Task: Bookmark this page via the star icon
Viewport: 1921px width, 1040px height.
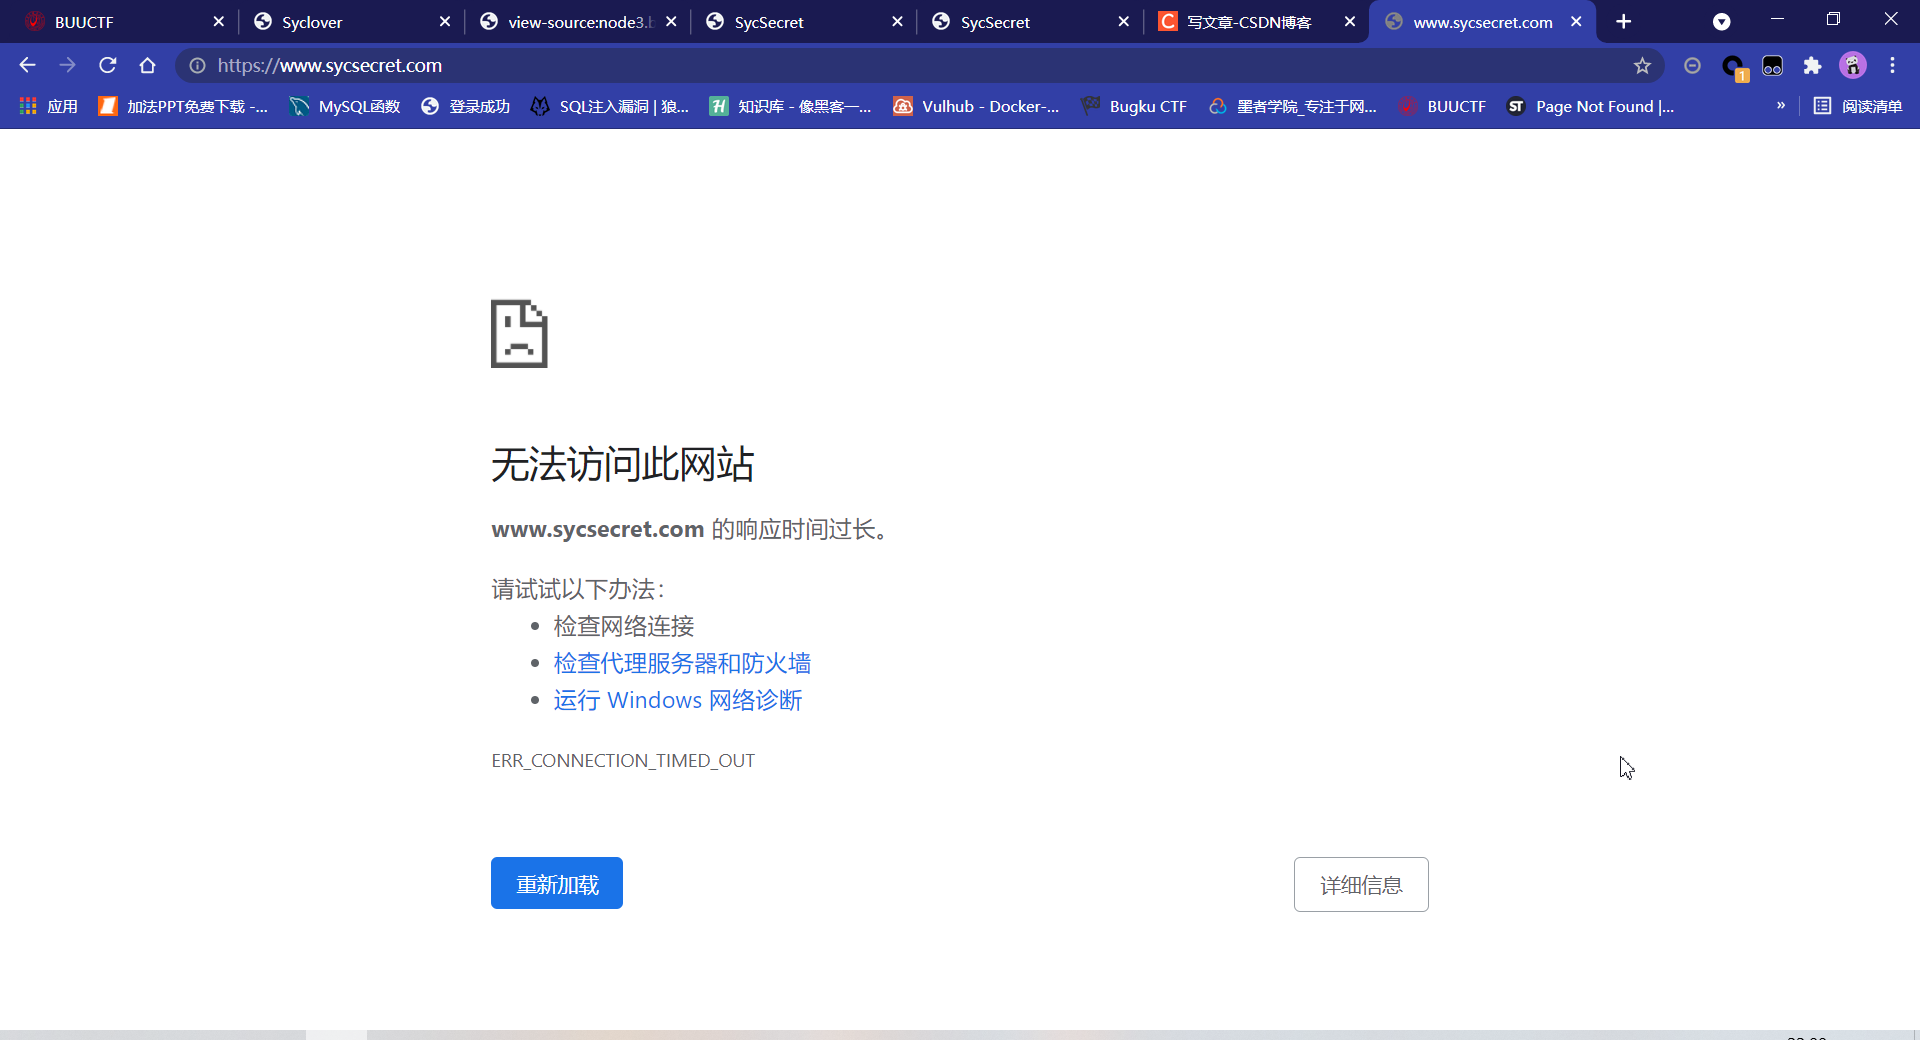Action: coord(1642,65)
